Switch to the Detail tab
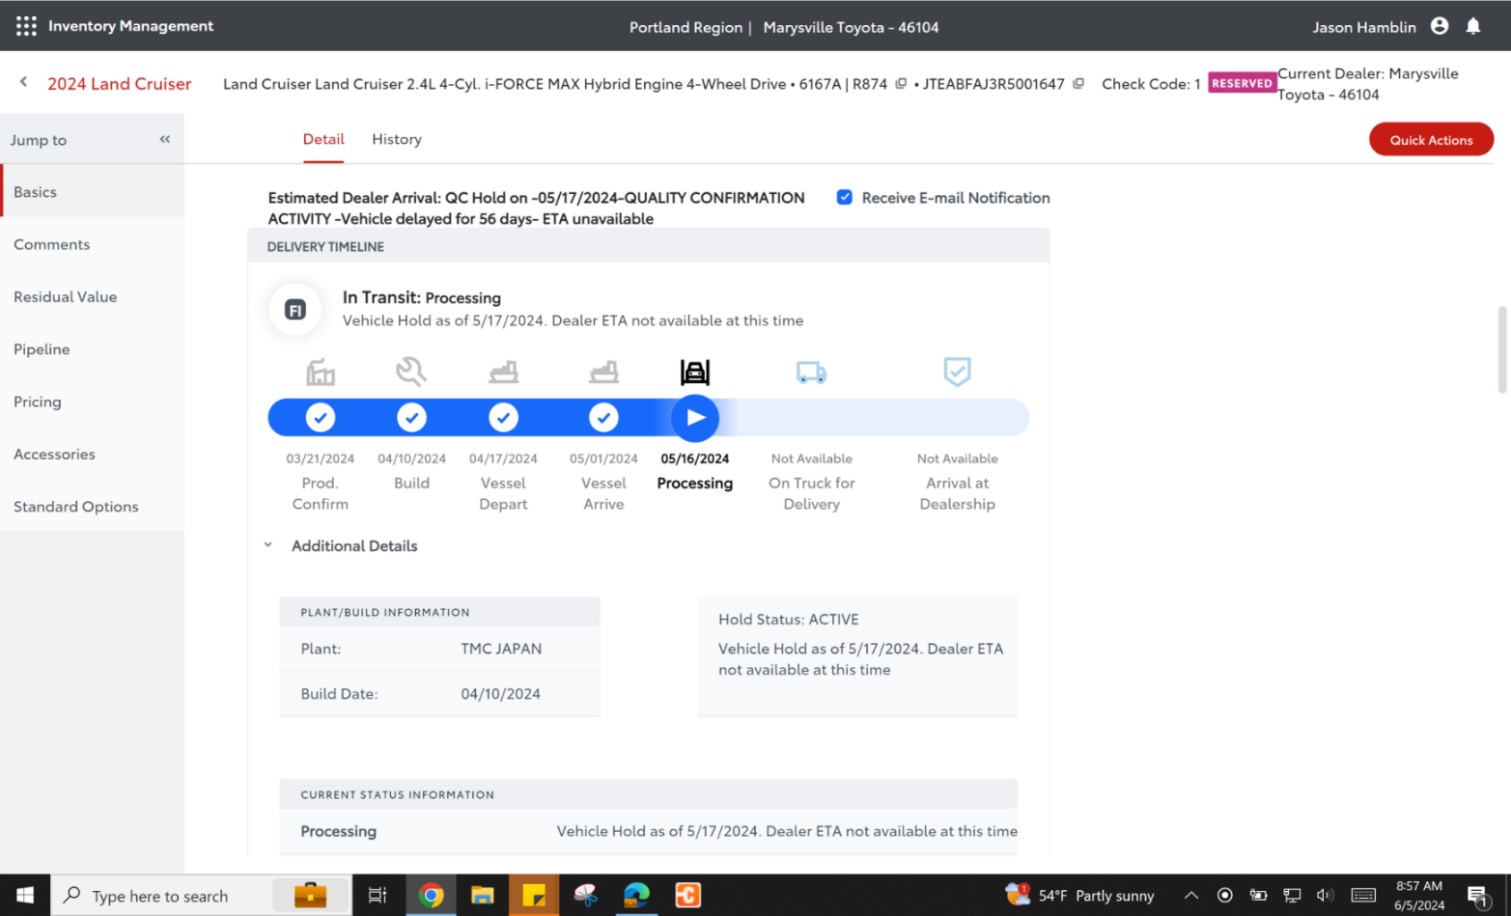Screen dimensions: 1511x916 point(323,139)
